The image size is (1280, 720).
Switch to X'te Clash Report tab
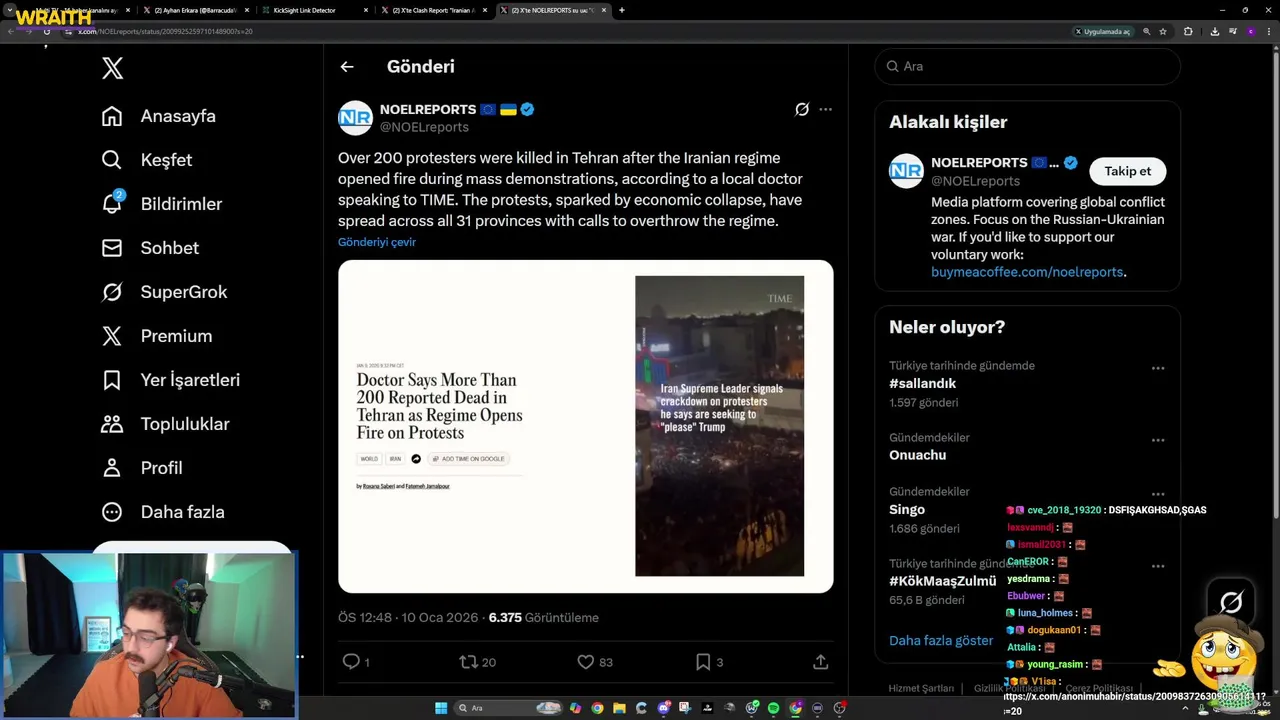click(433, 10)
